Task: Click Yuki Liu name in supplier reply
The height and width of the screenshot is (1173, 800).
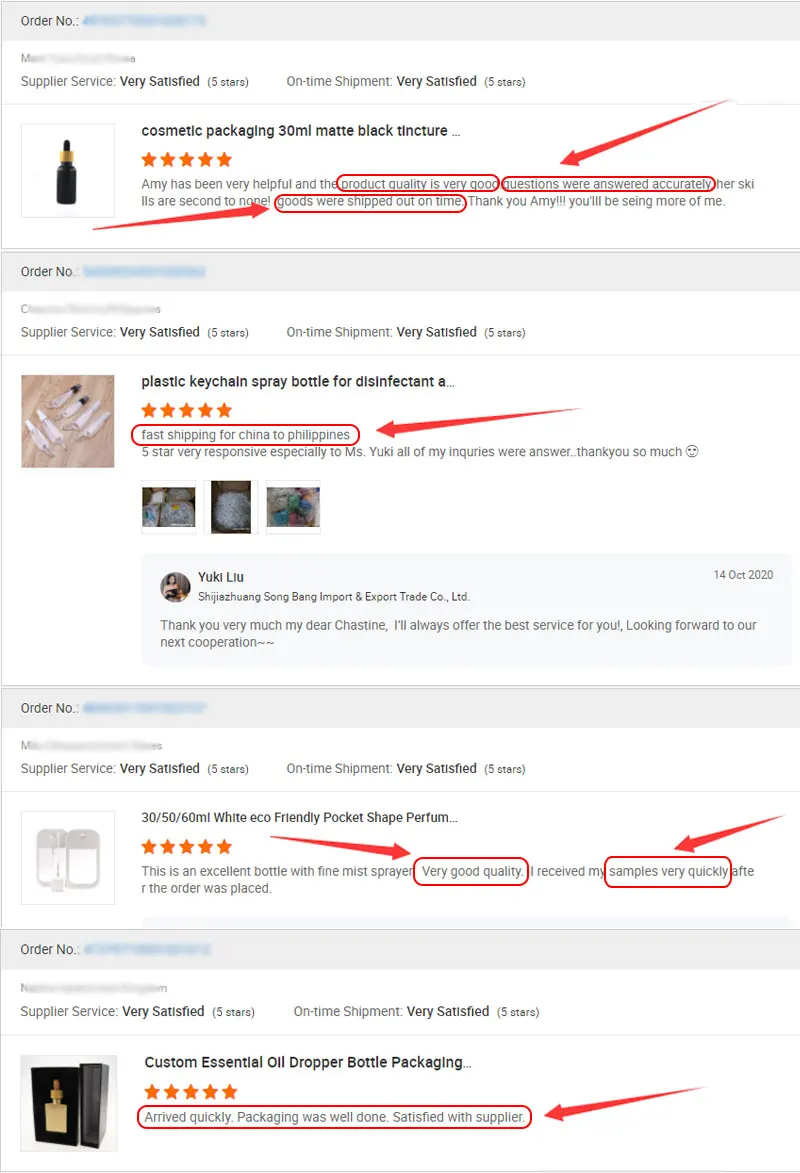Action: [x=221, y=577]
